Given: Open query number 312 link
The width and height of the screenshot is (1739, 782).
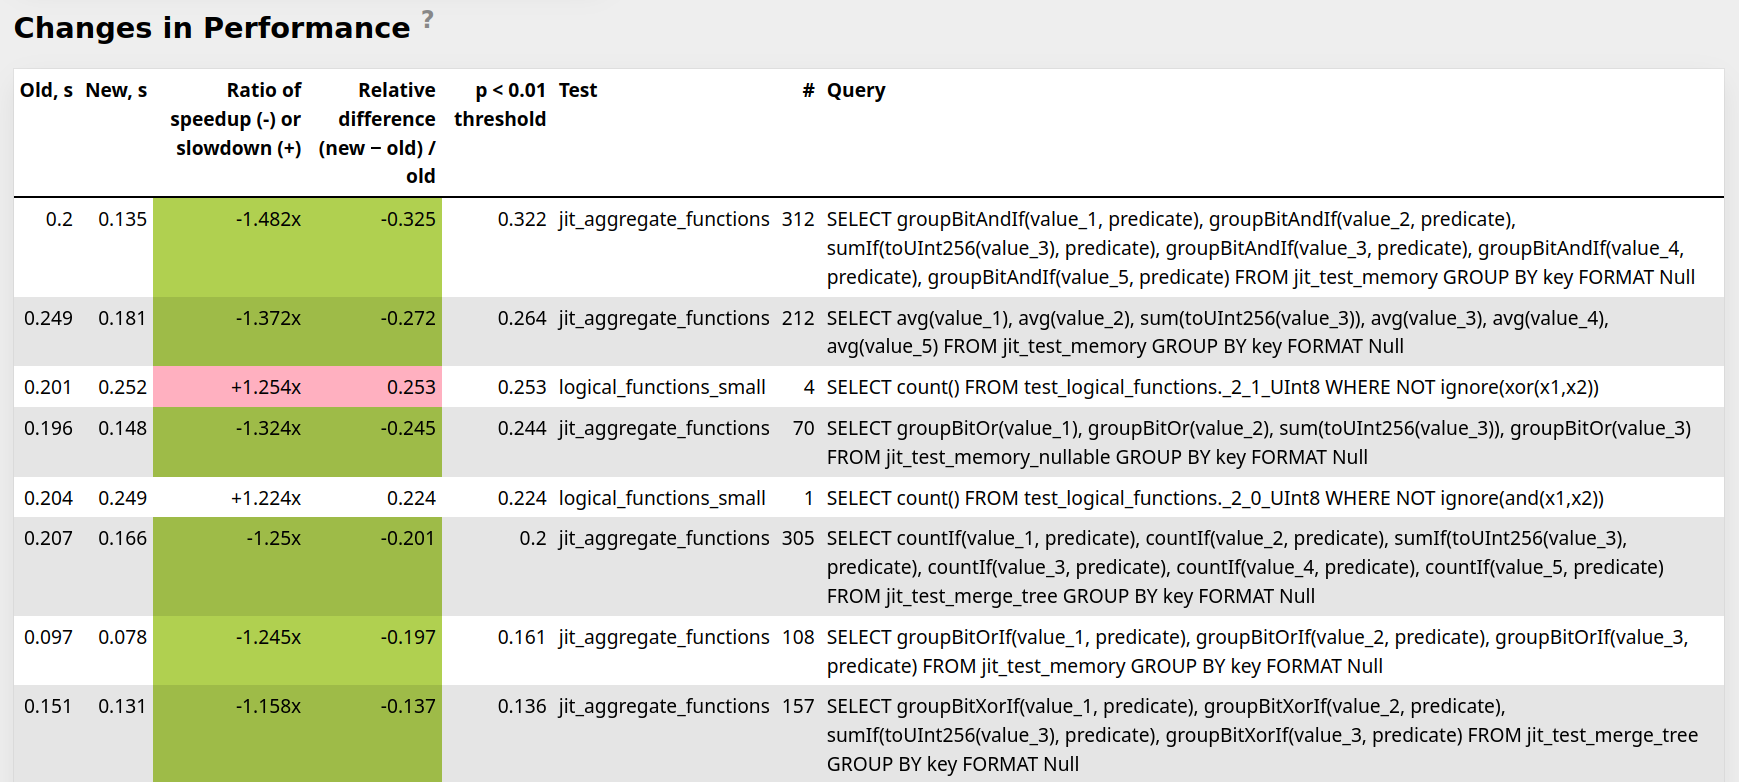Looking at the screenshot, I should (797, 219).
